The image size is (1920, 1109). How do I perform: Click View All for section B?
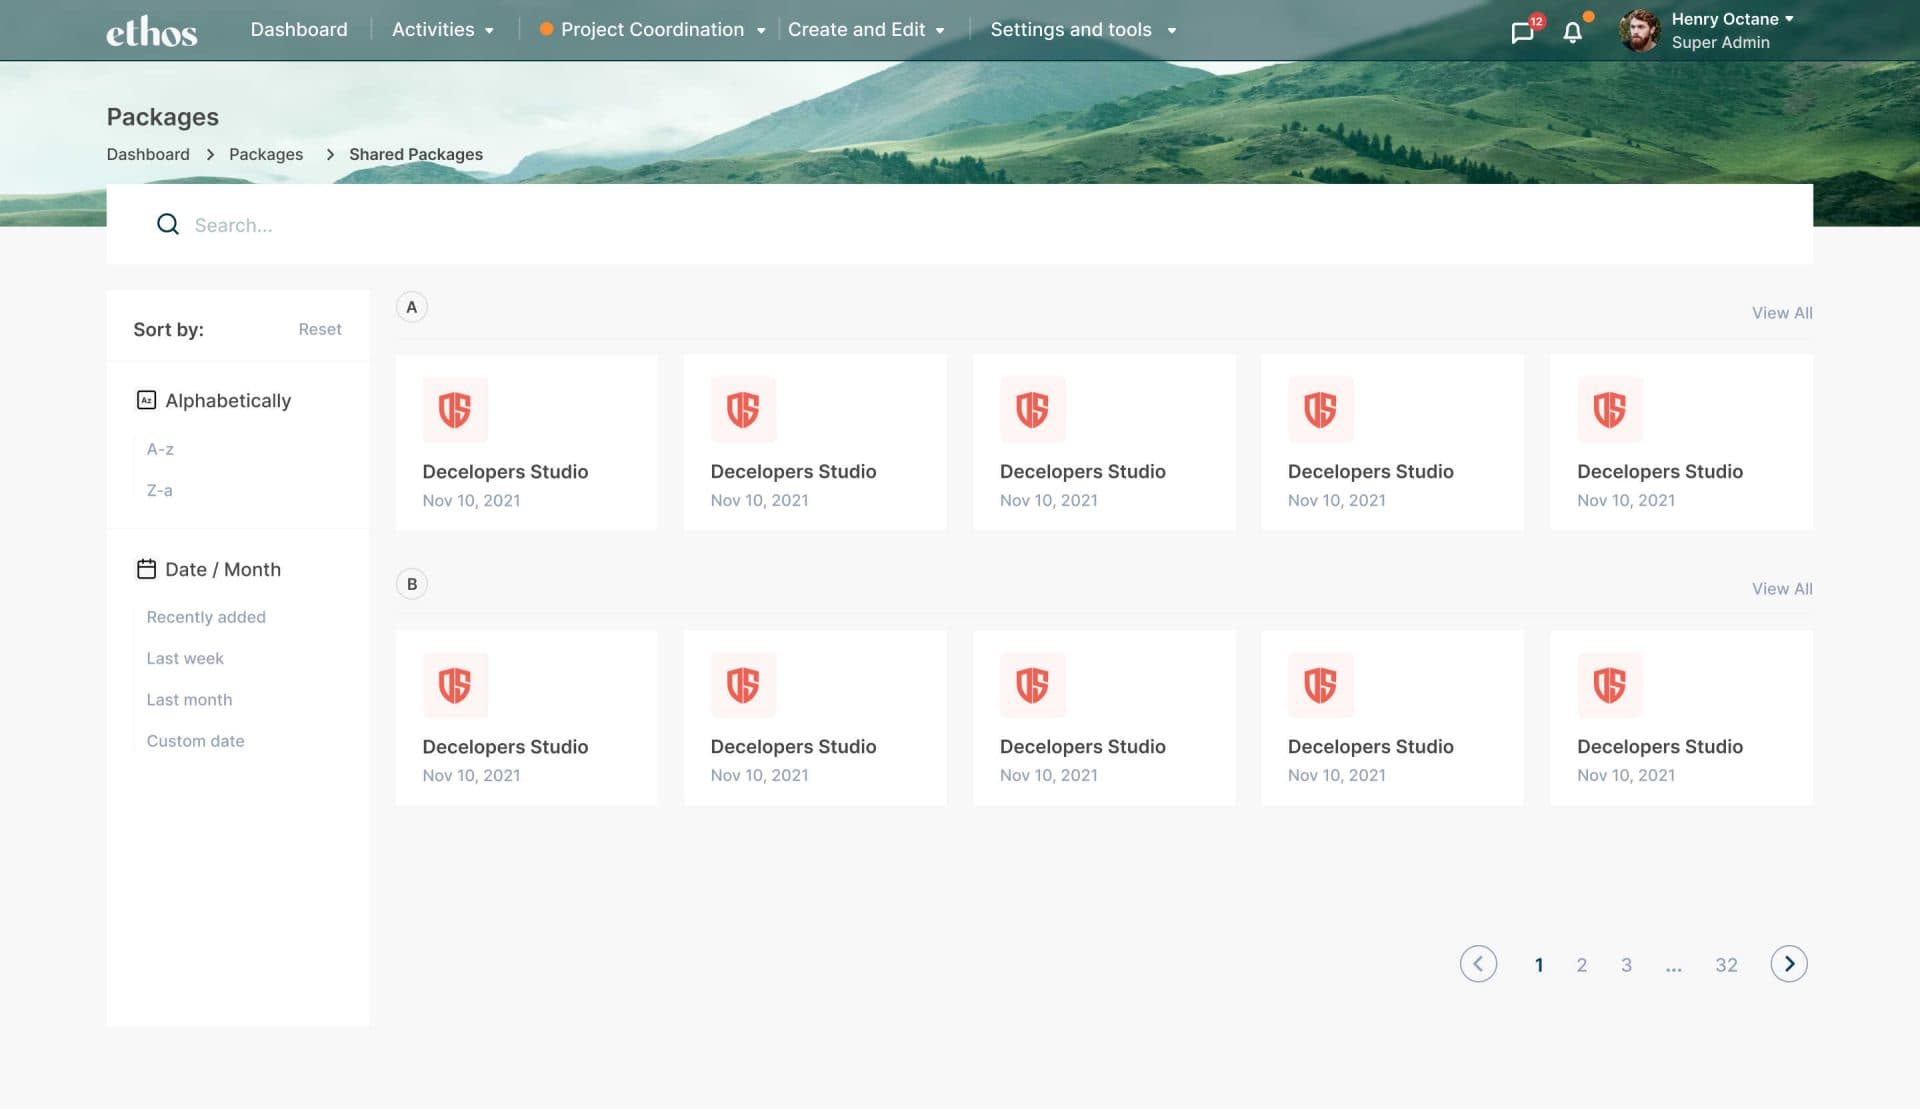[1782, 589]
